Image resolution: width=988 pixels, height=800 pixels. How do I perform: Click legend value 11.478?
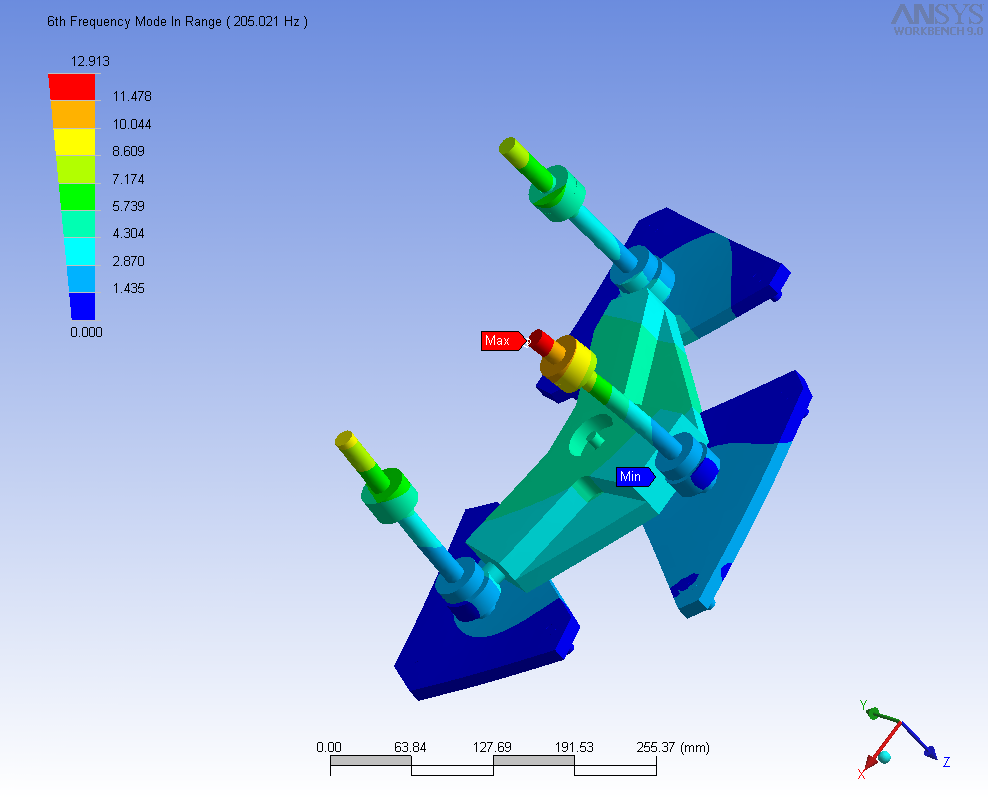132,96
